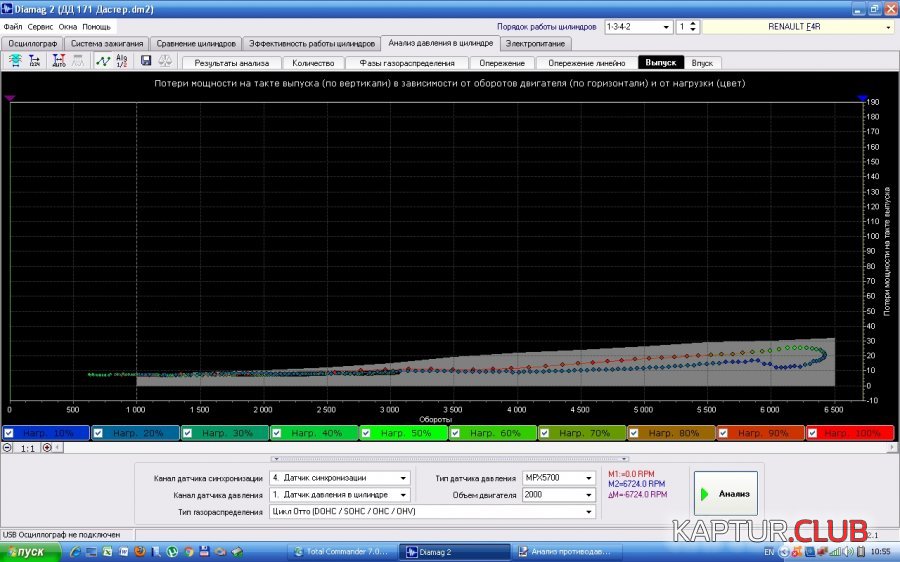Toggle the Нагр. 10% checkbox
900x562 pixels.
9,433
